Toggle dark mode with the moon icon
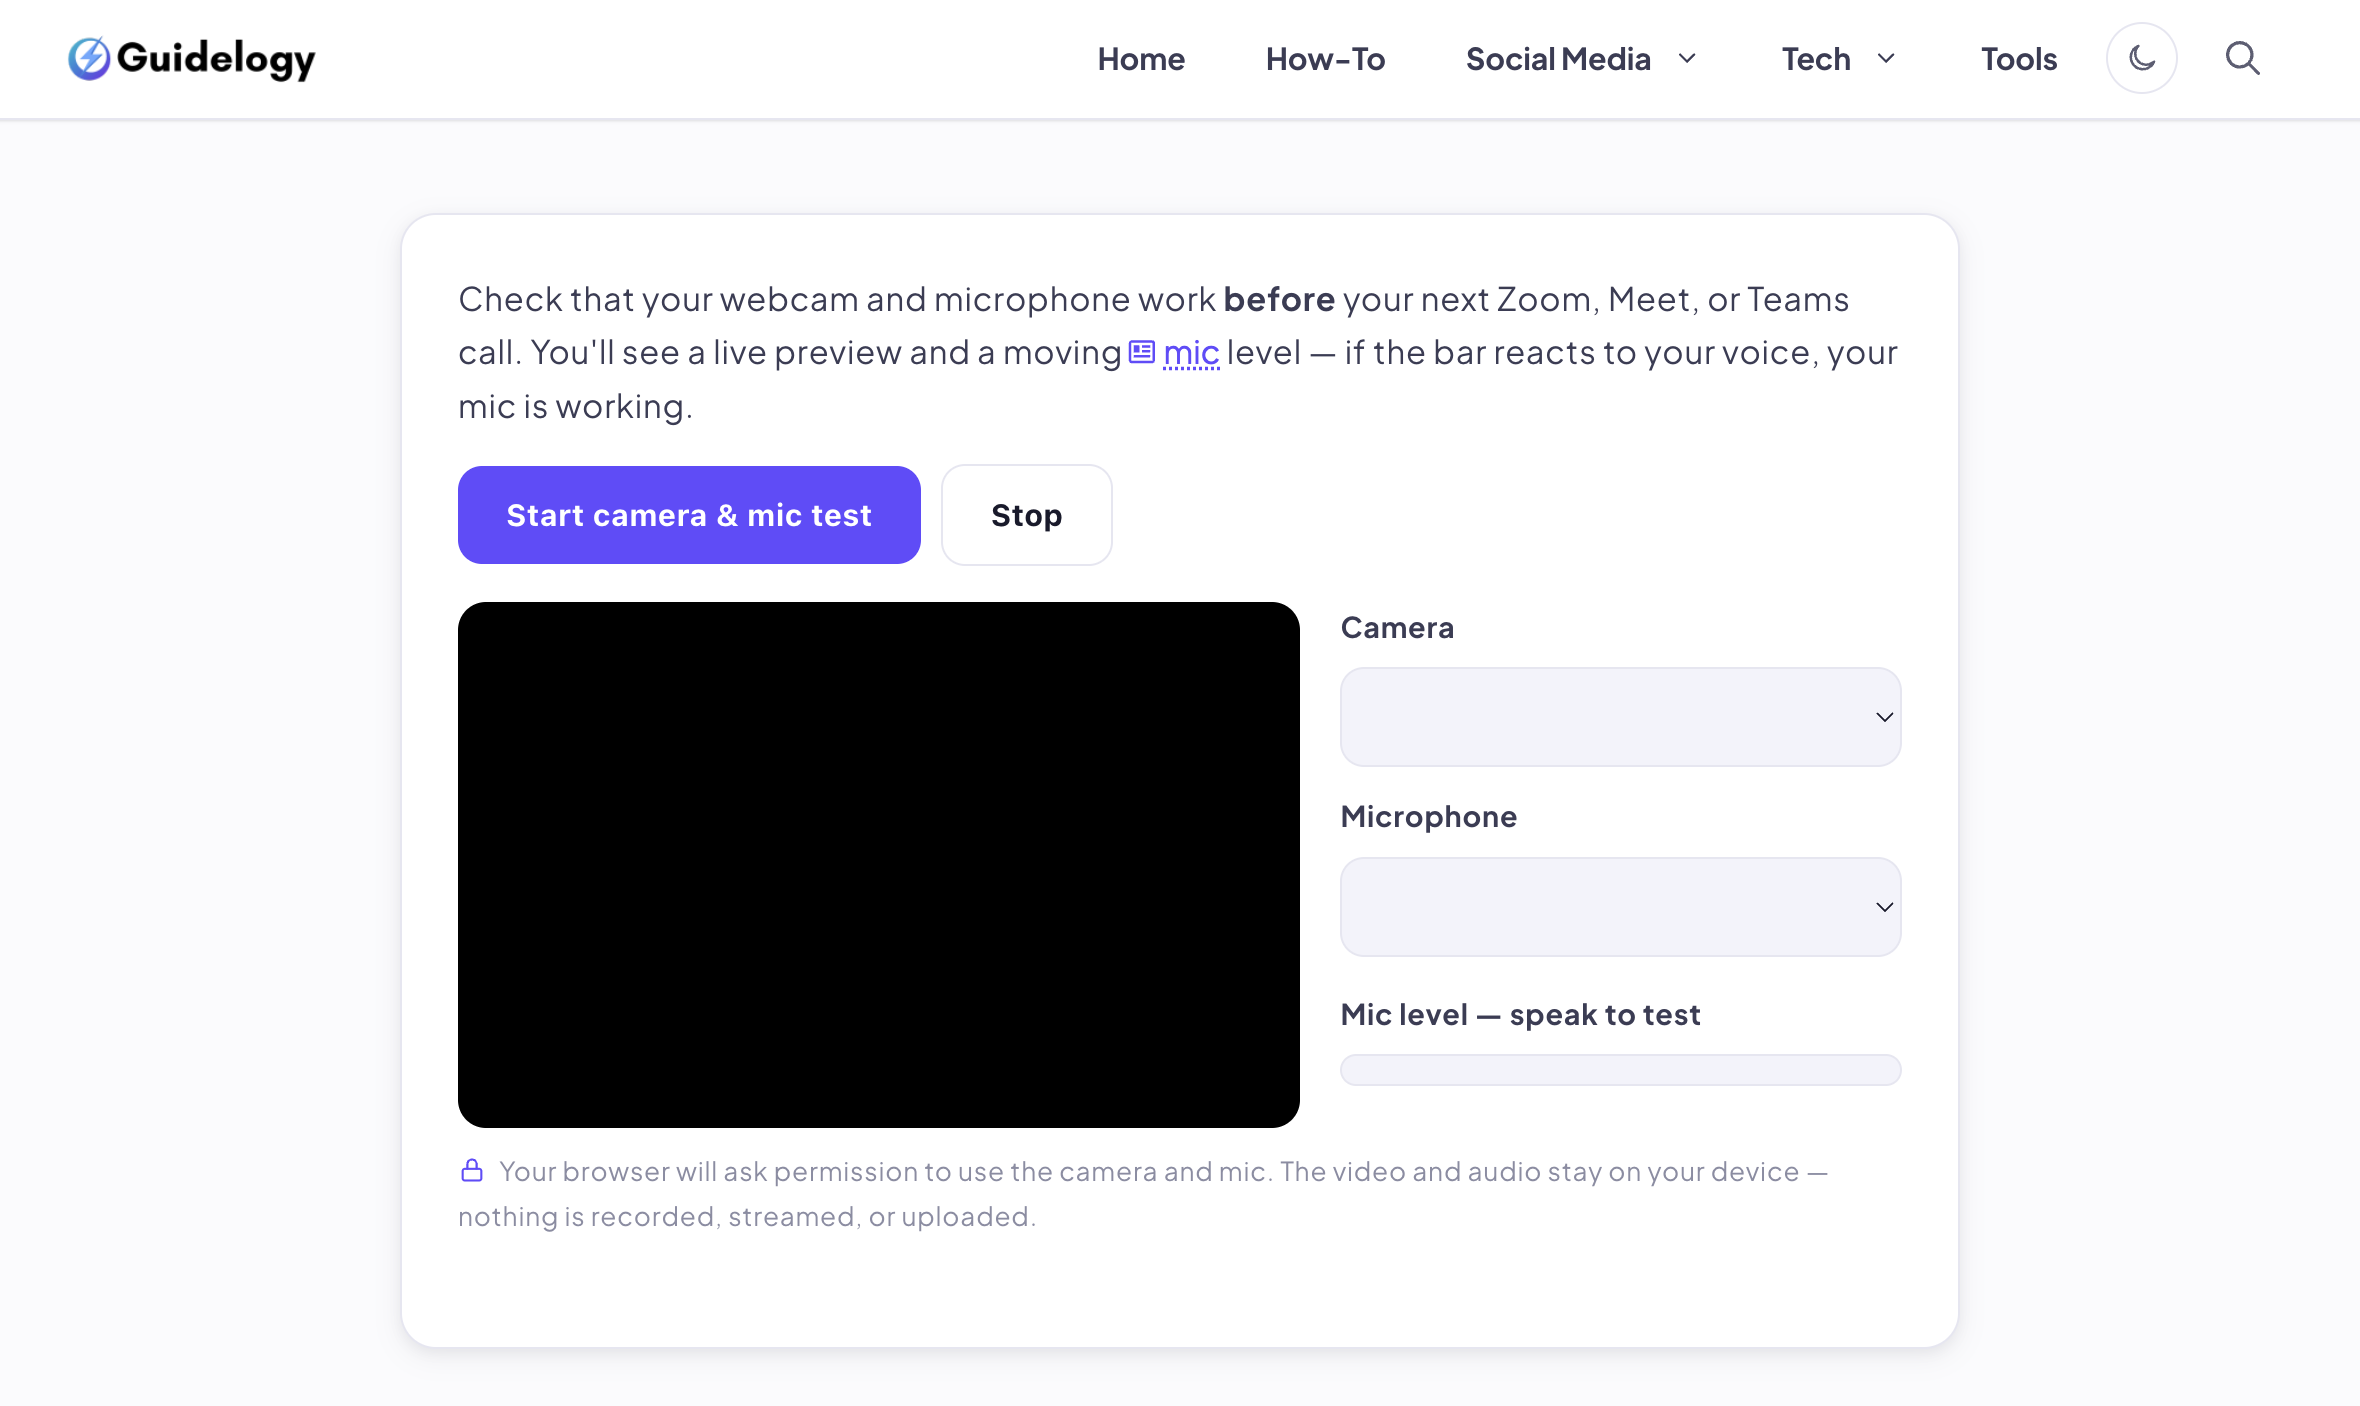This screenshot has height=1406, width=2360. coord(2141,59)
